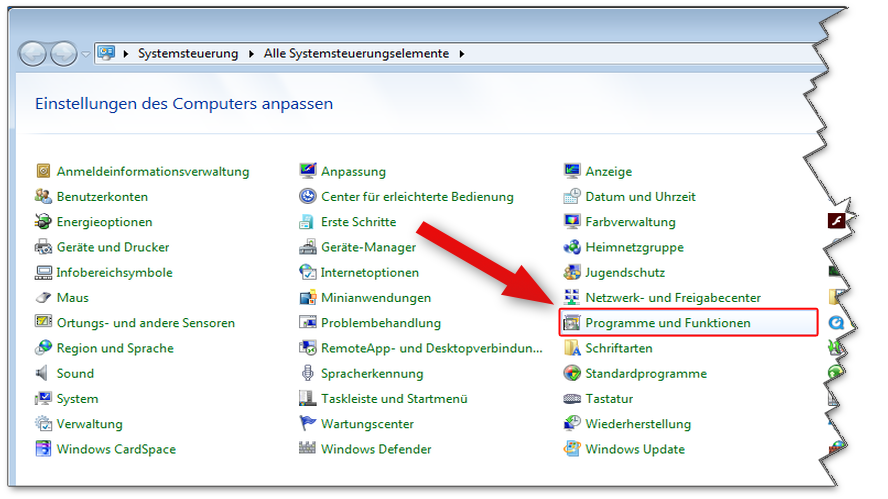Click the Anmeldeinformationsverwaltung vault icon
The height and width of the screenshot is (499, 888).
43,171
